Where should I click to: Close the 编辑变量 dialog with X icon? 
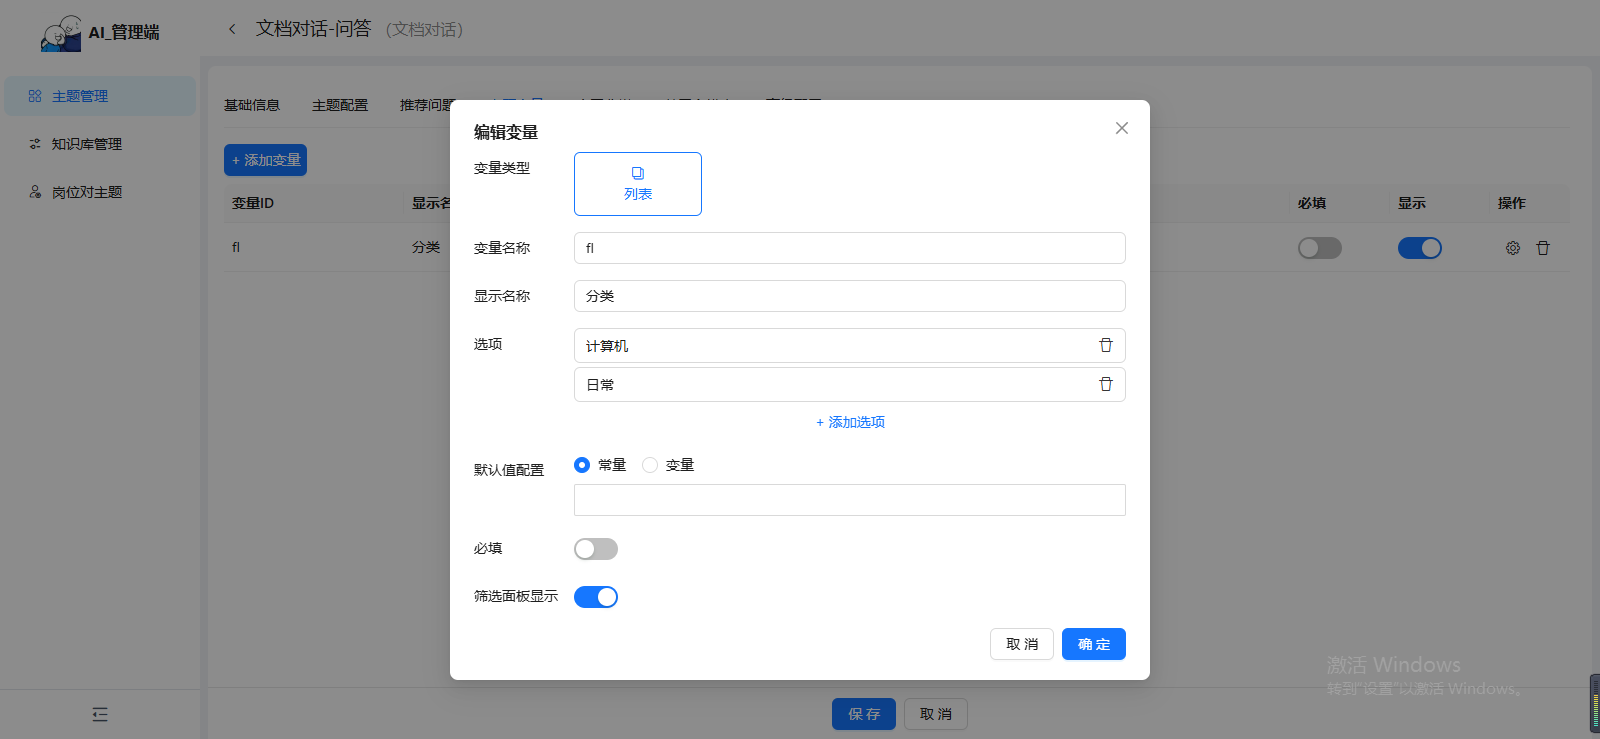click(1121, 128)
